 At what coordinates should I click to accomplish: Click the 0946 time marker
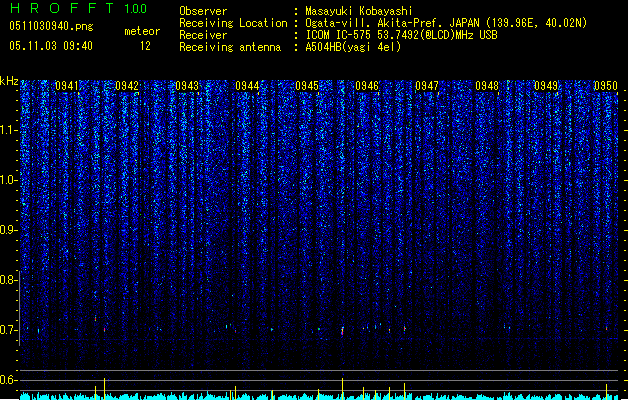[x=367, y=86]
